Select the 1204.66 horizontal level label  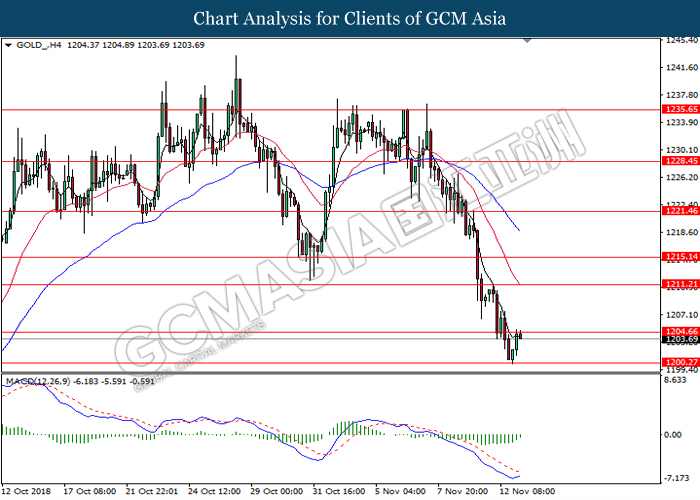coord(681,331)
